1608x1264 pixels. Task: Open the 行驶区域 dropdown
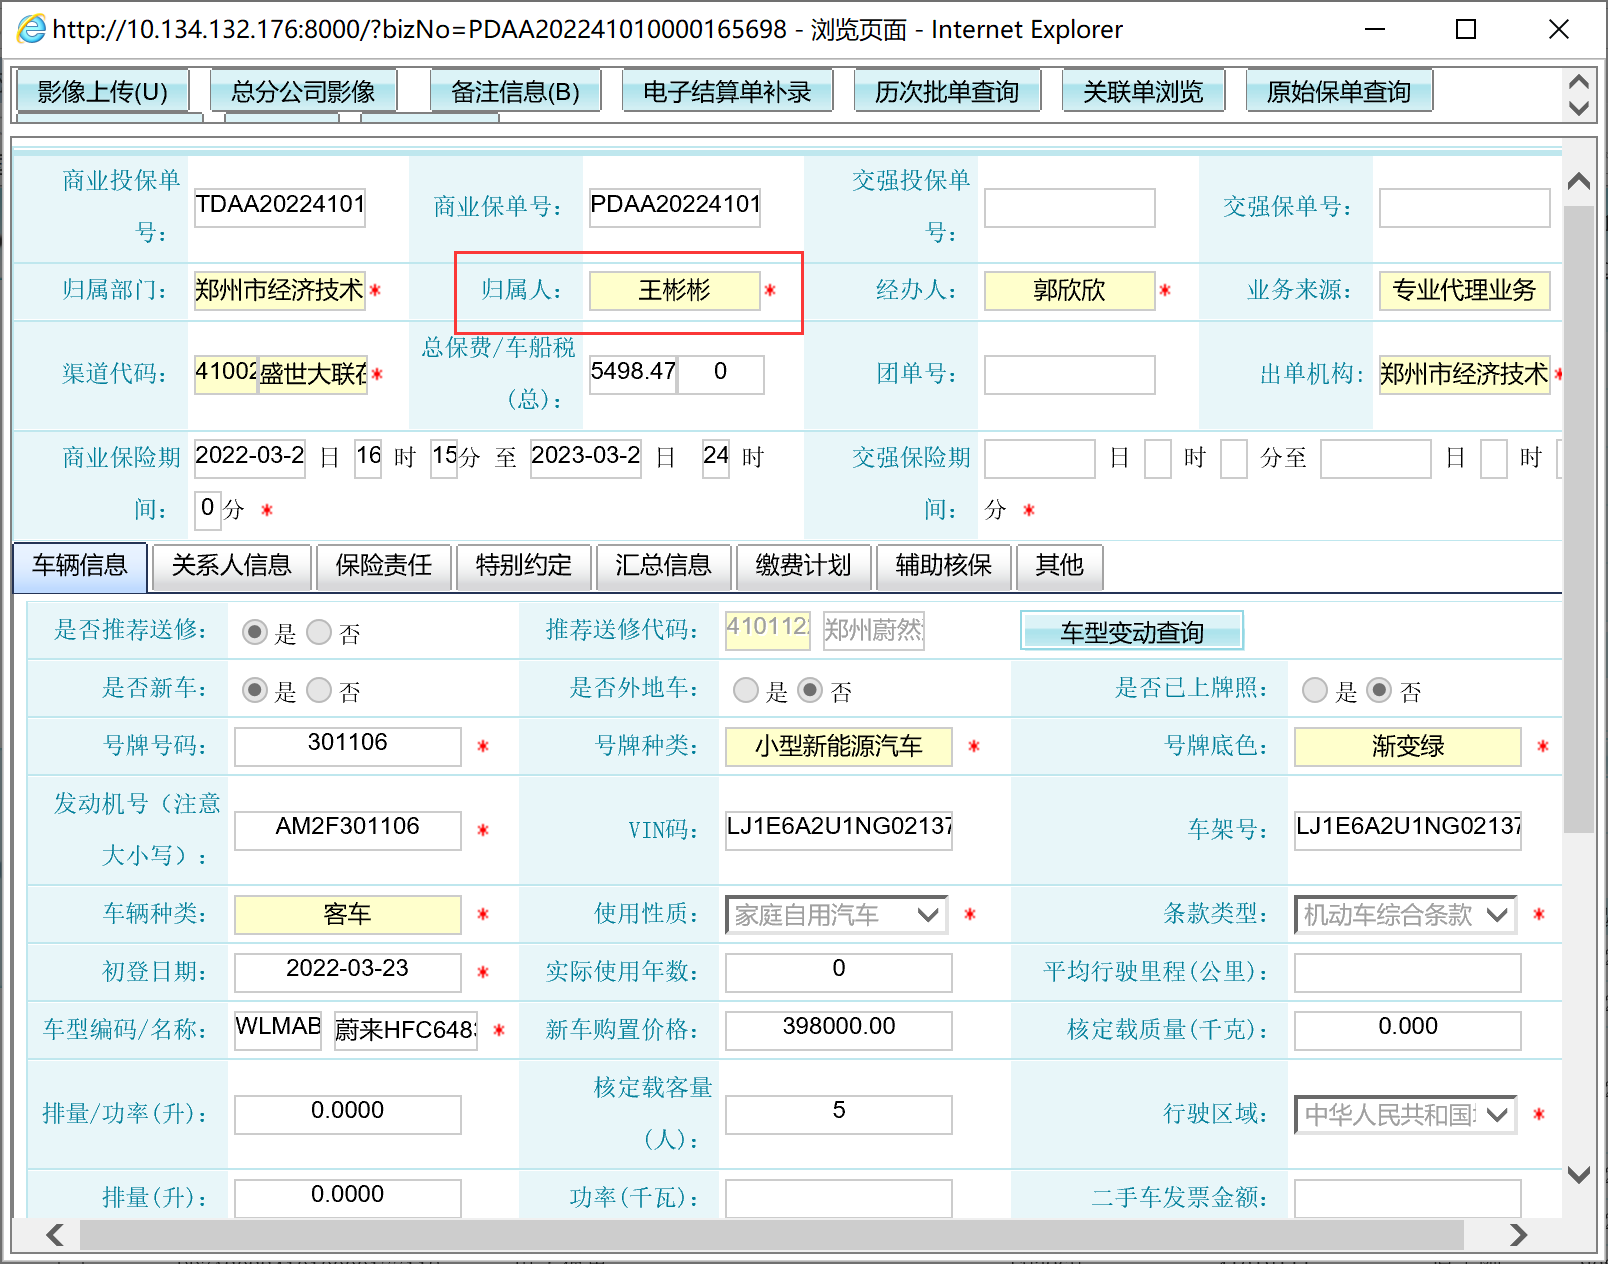click(x=1405, y=1115)
